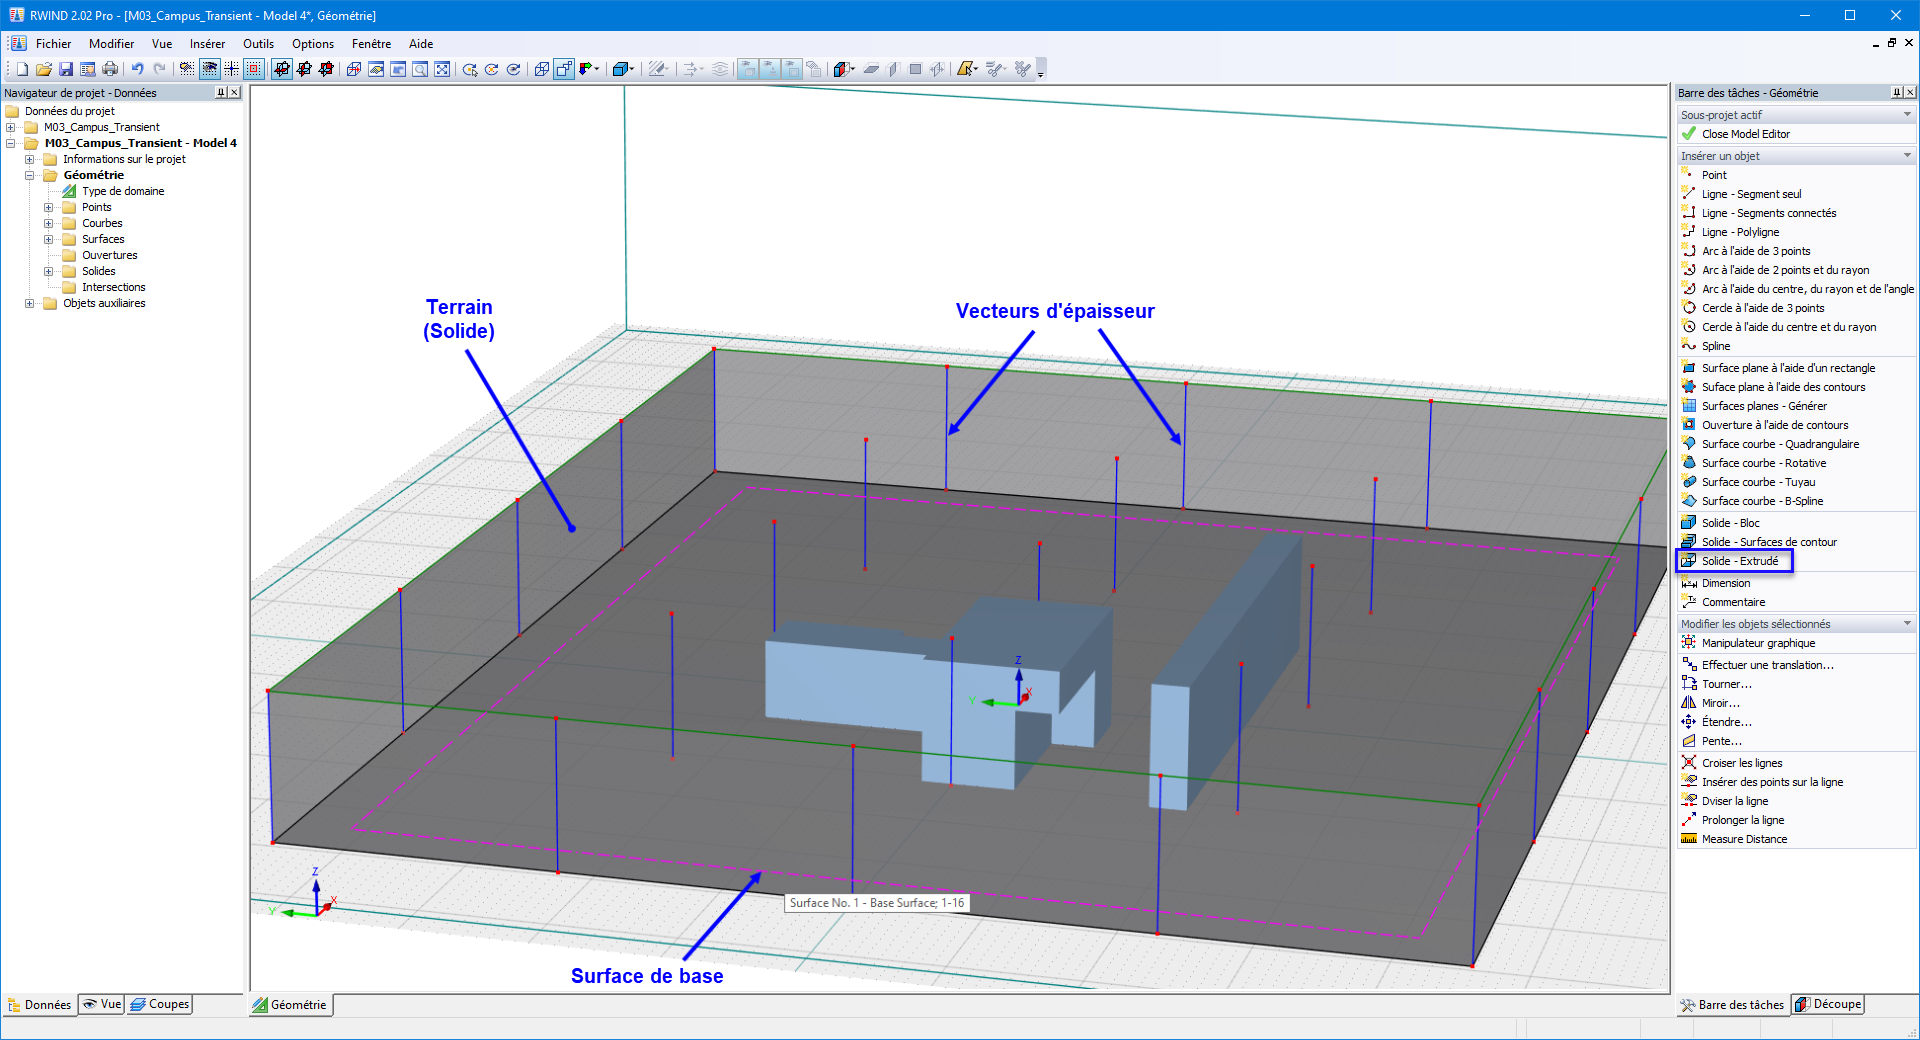Screen dimensions: 1920x1040
Task: Expand Informations sur le projet node
Action: point(30,159)
